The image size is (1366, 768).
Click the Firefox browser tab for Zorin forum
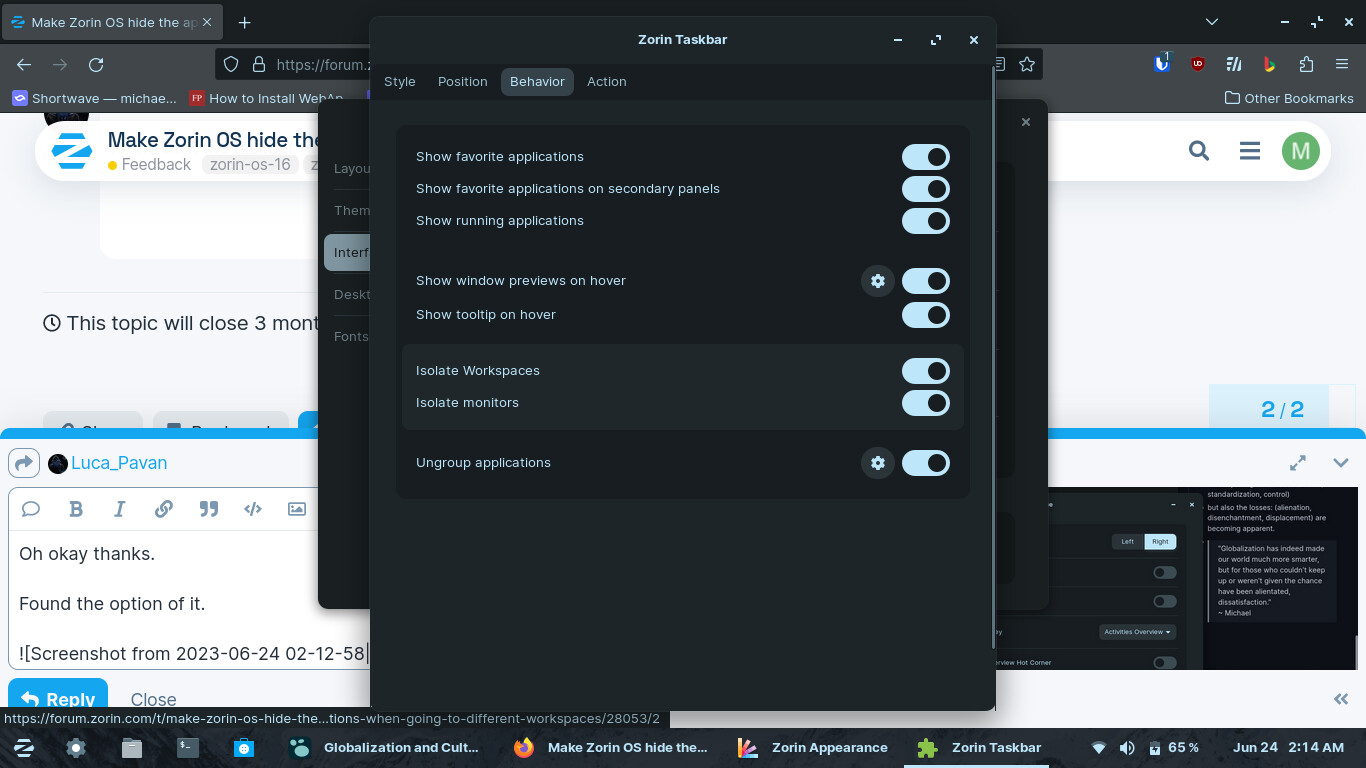pos(112,22)
